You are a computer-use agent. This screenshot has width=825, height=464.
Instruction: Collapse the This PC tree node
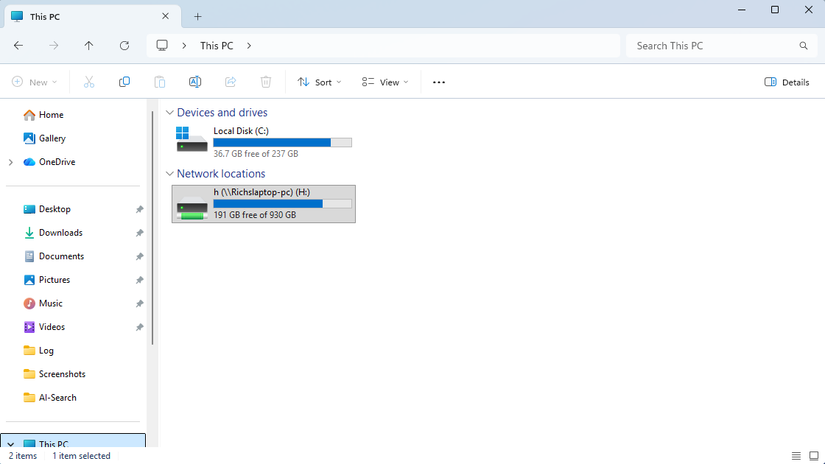click(x=11, y=444)
